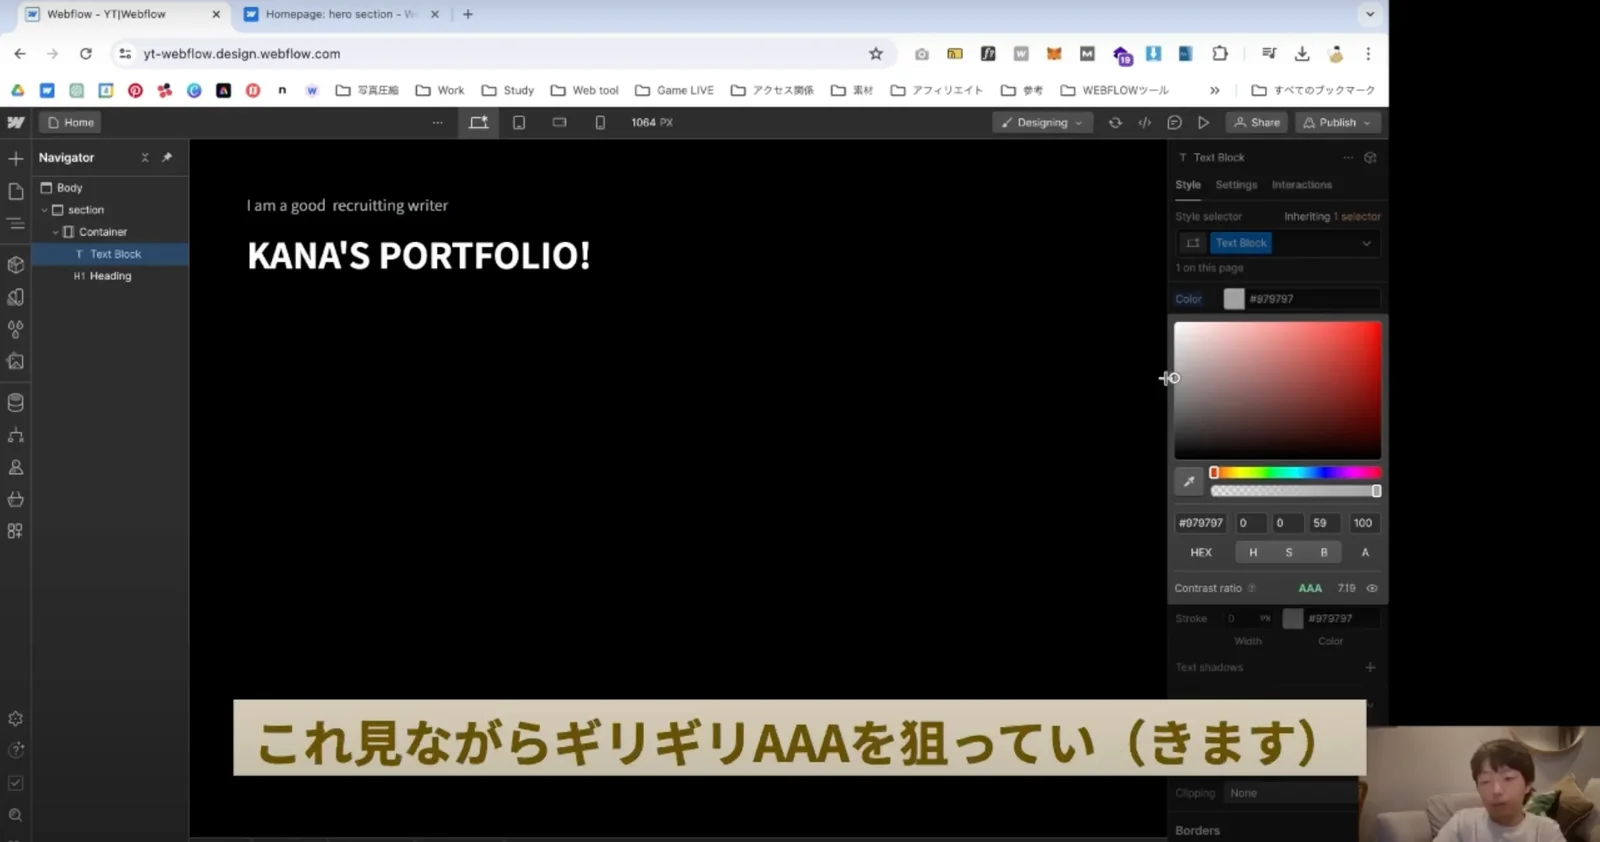Select Text Block in the Navigator
Image resolution: width=1600 pixels, height=842 pixels.
110,254
